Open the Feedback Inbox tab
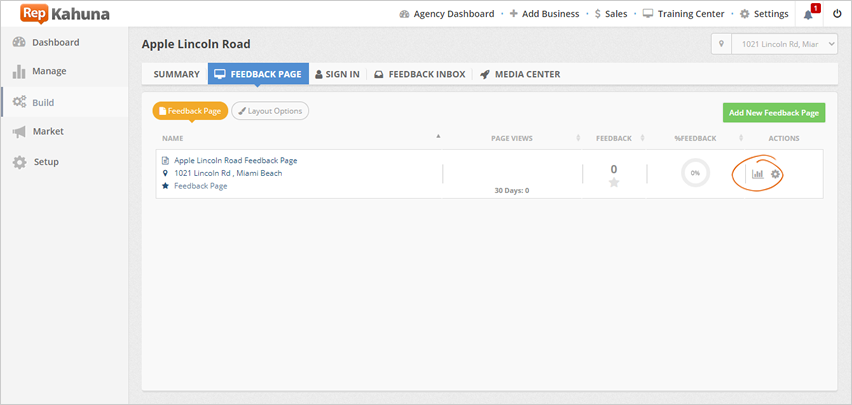This screenshot has height=405, width=852. click(x=420, y=74)
